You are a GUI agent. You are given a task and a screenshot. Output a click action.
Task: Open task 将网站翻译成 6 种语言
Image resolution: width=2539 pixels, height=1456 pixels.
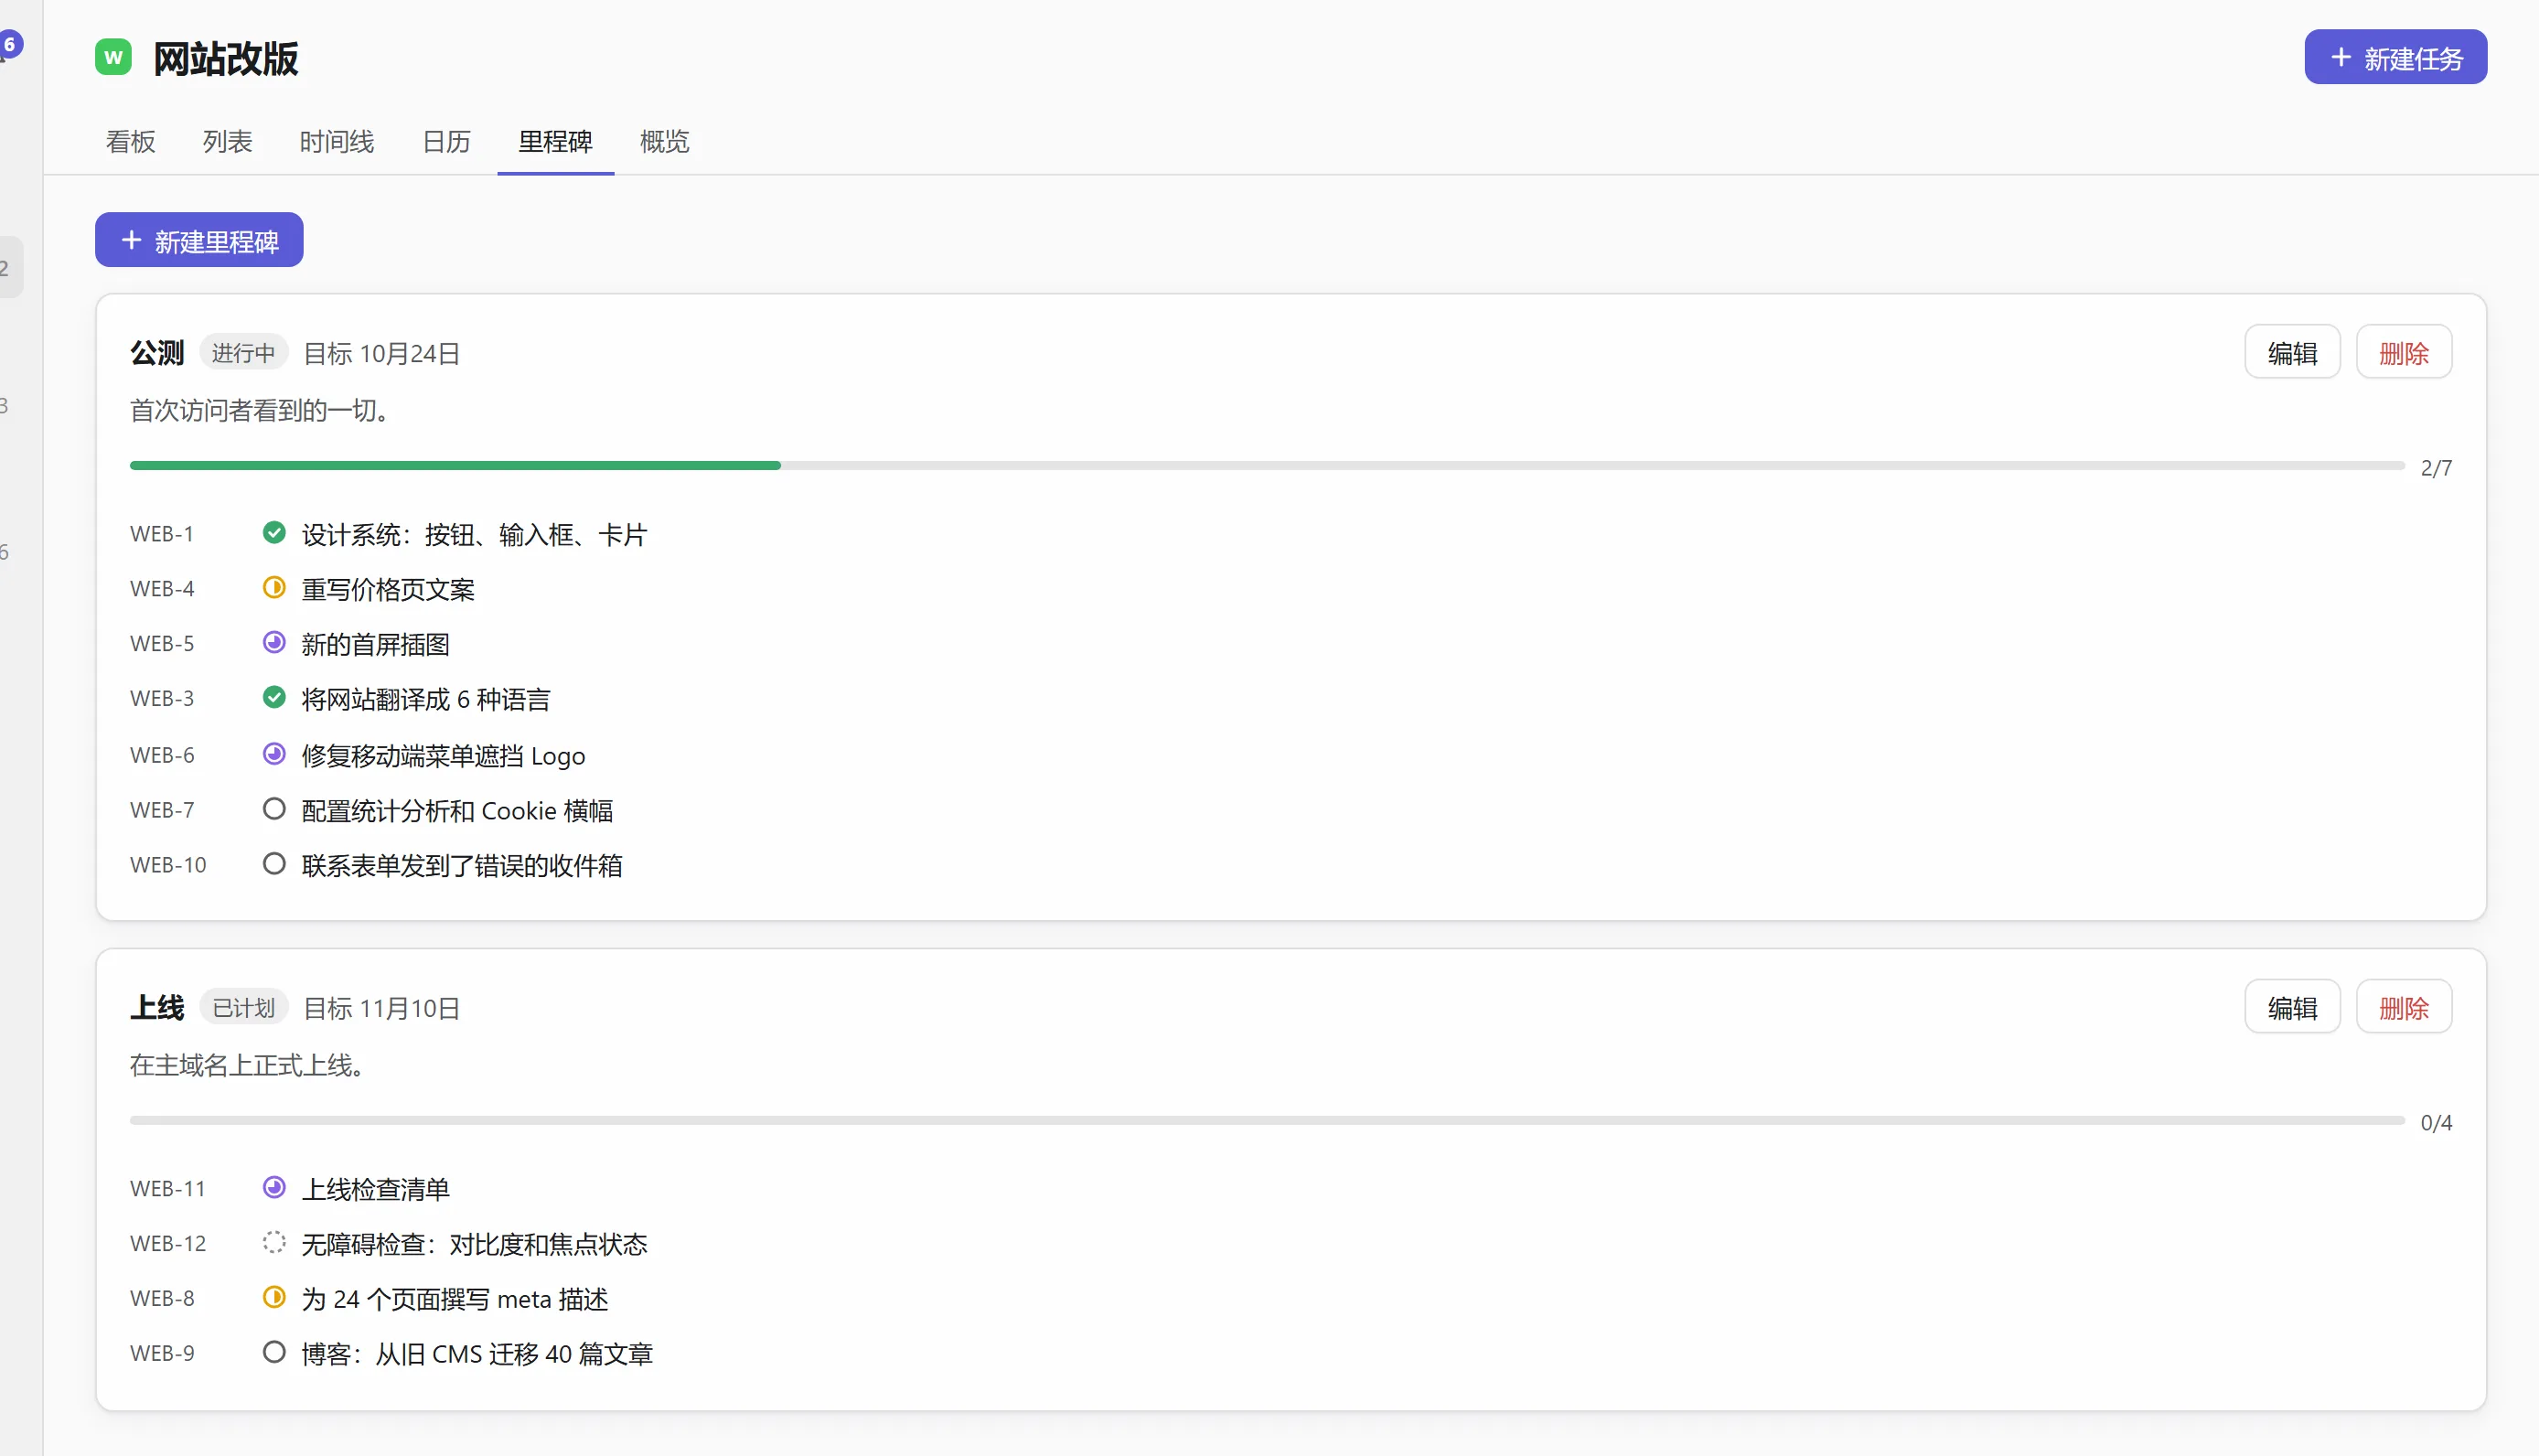pyautogui.click(x=426, y=700)
